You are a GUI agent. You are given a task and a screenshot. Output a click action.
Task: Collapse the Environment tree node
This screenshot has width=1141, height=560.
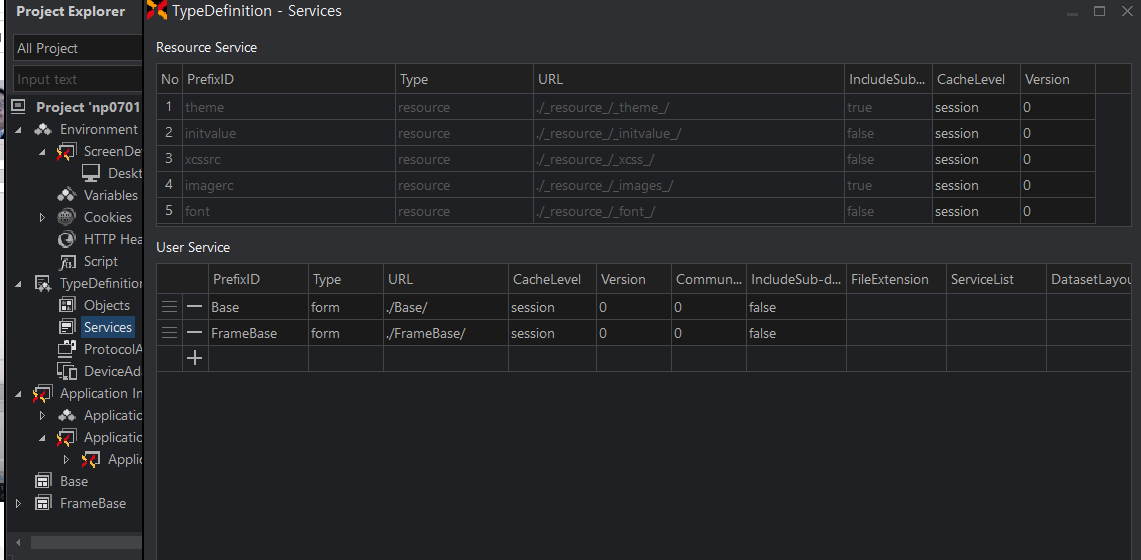[19, 130]
